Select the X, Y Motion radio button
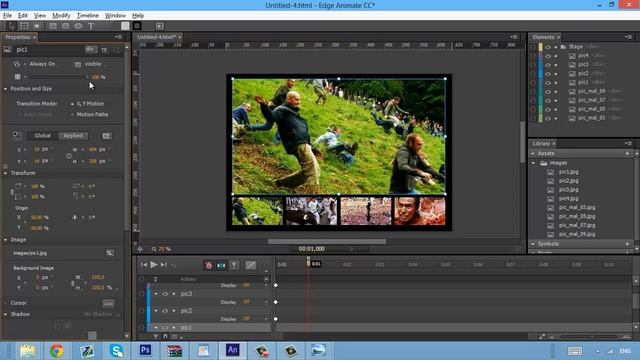 click(x=72, y=104)
